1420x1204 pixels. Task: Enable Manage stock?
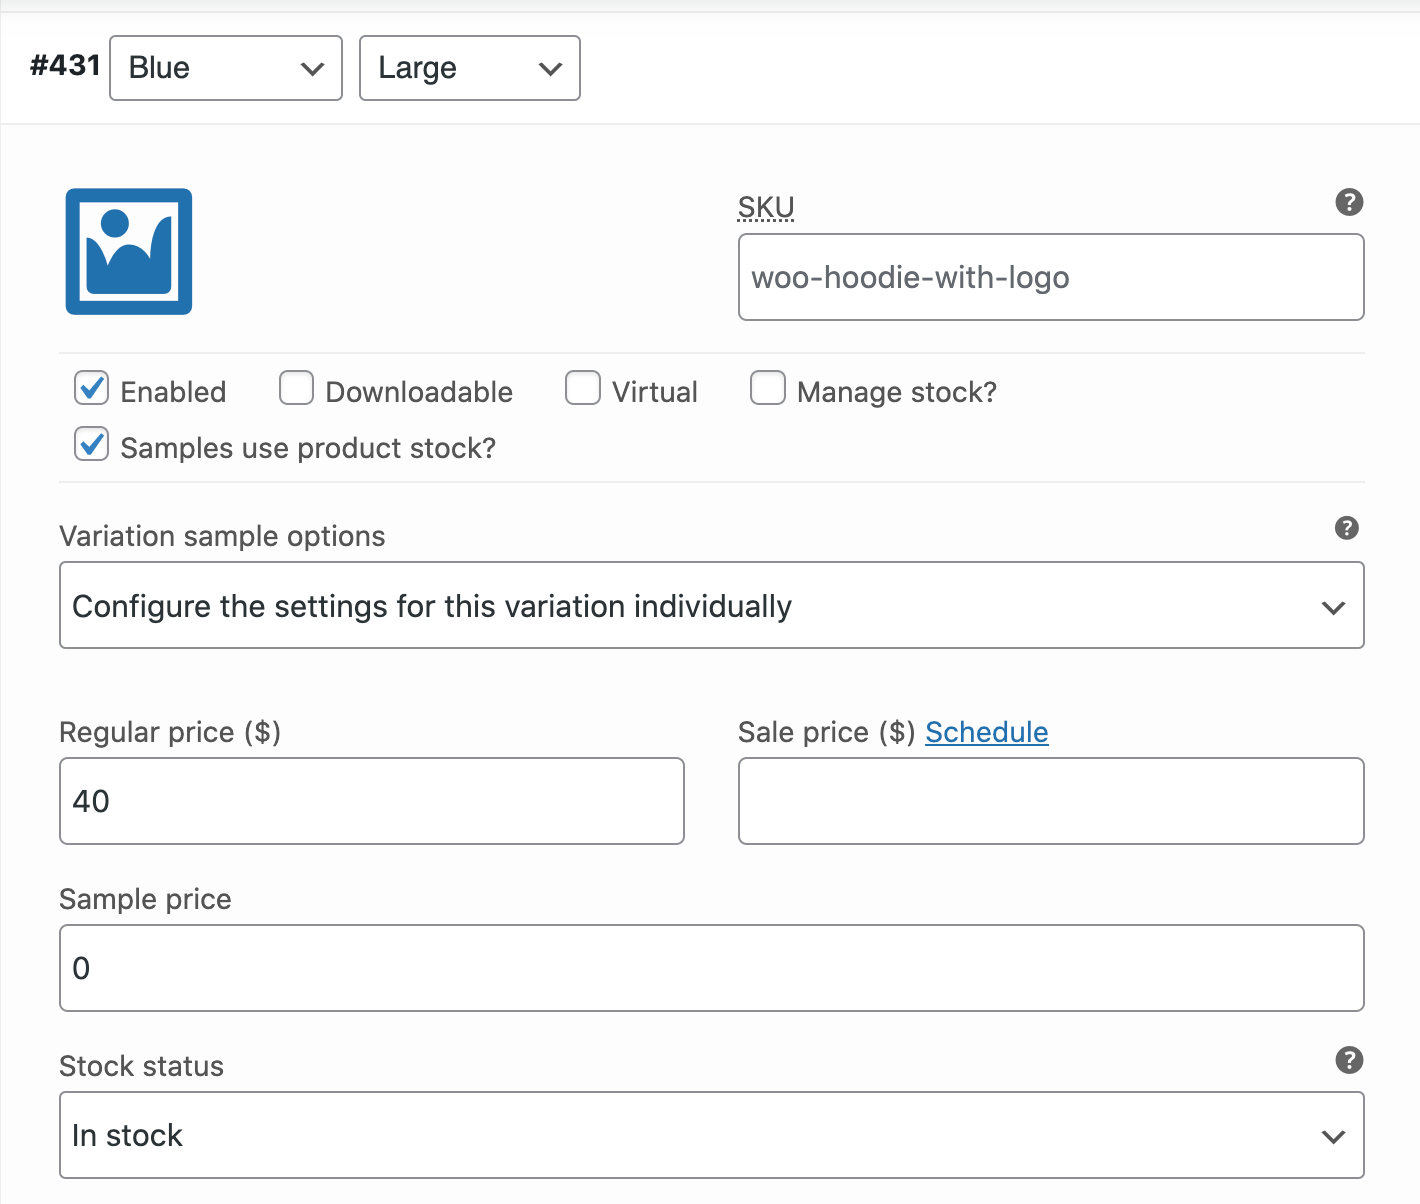click(768, 388)
